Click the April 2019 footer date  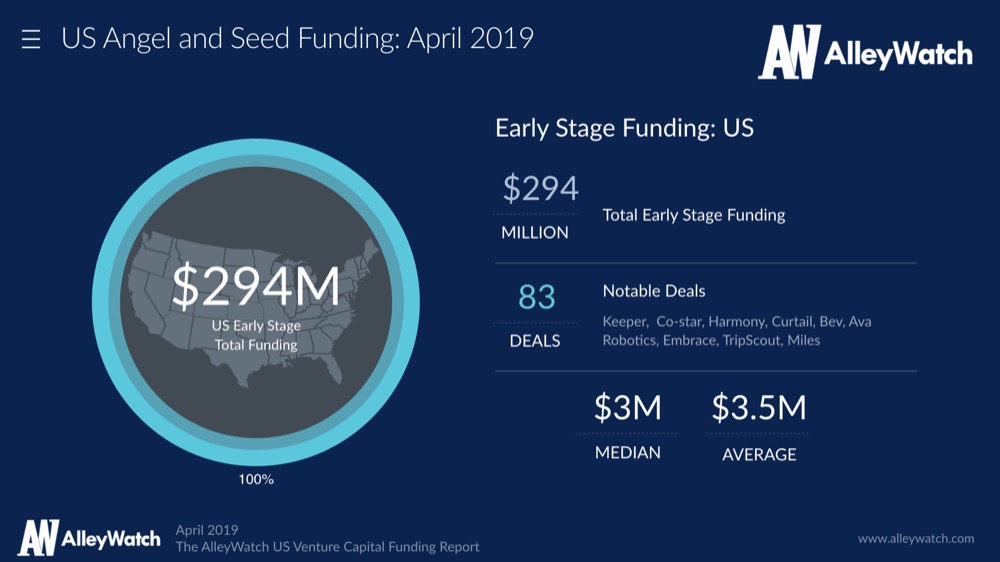coord(207,529)
